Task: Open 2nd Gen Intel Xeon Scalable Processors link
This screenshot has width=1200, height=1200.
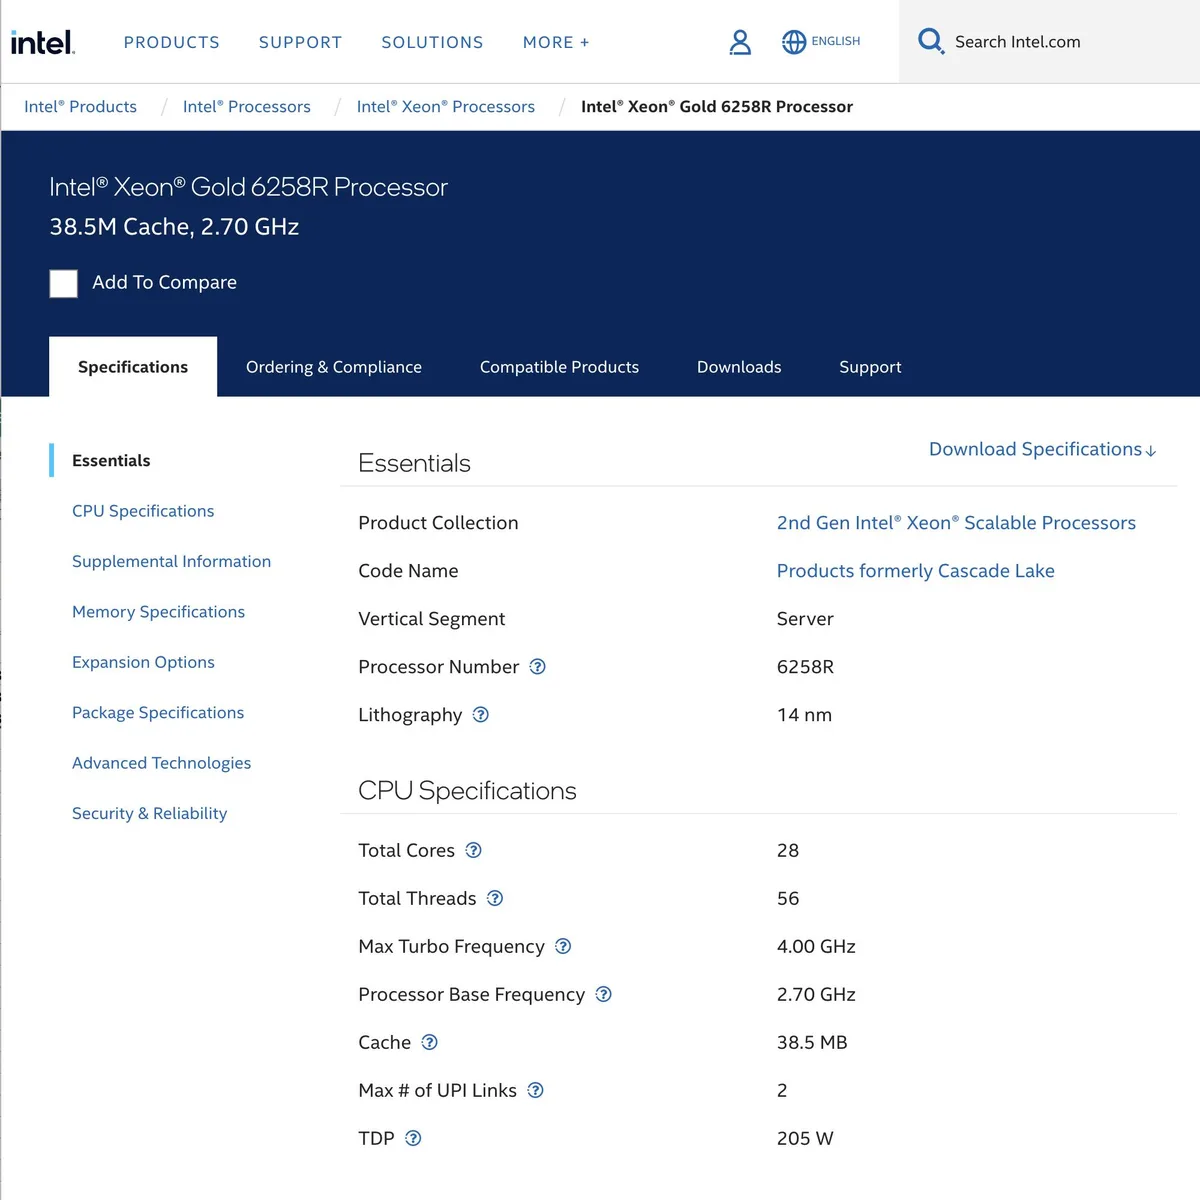Action: 956,523
